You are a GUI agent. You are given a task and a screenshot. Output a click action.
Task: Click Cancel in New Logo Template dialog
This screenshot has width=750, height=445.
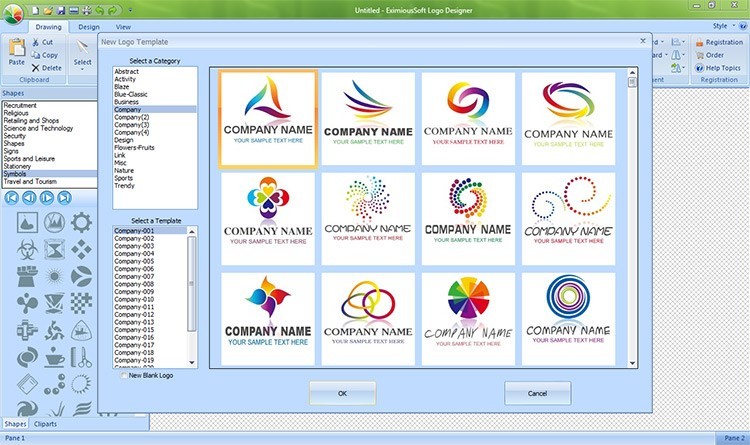(537, 394)
